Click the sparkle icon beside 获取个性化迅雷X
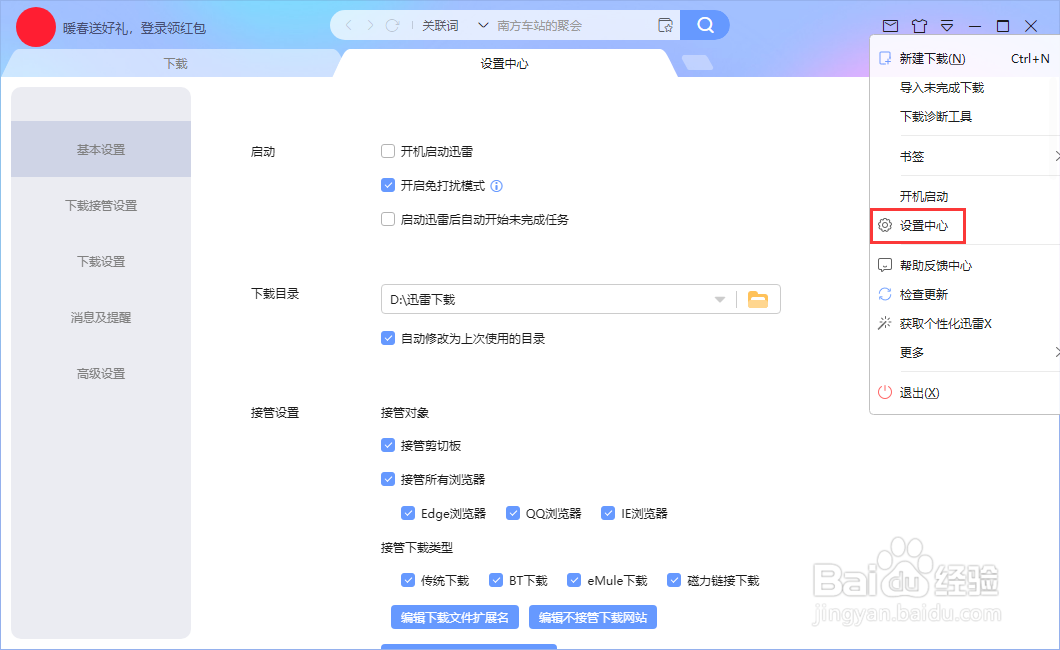 885,323
